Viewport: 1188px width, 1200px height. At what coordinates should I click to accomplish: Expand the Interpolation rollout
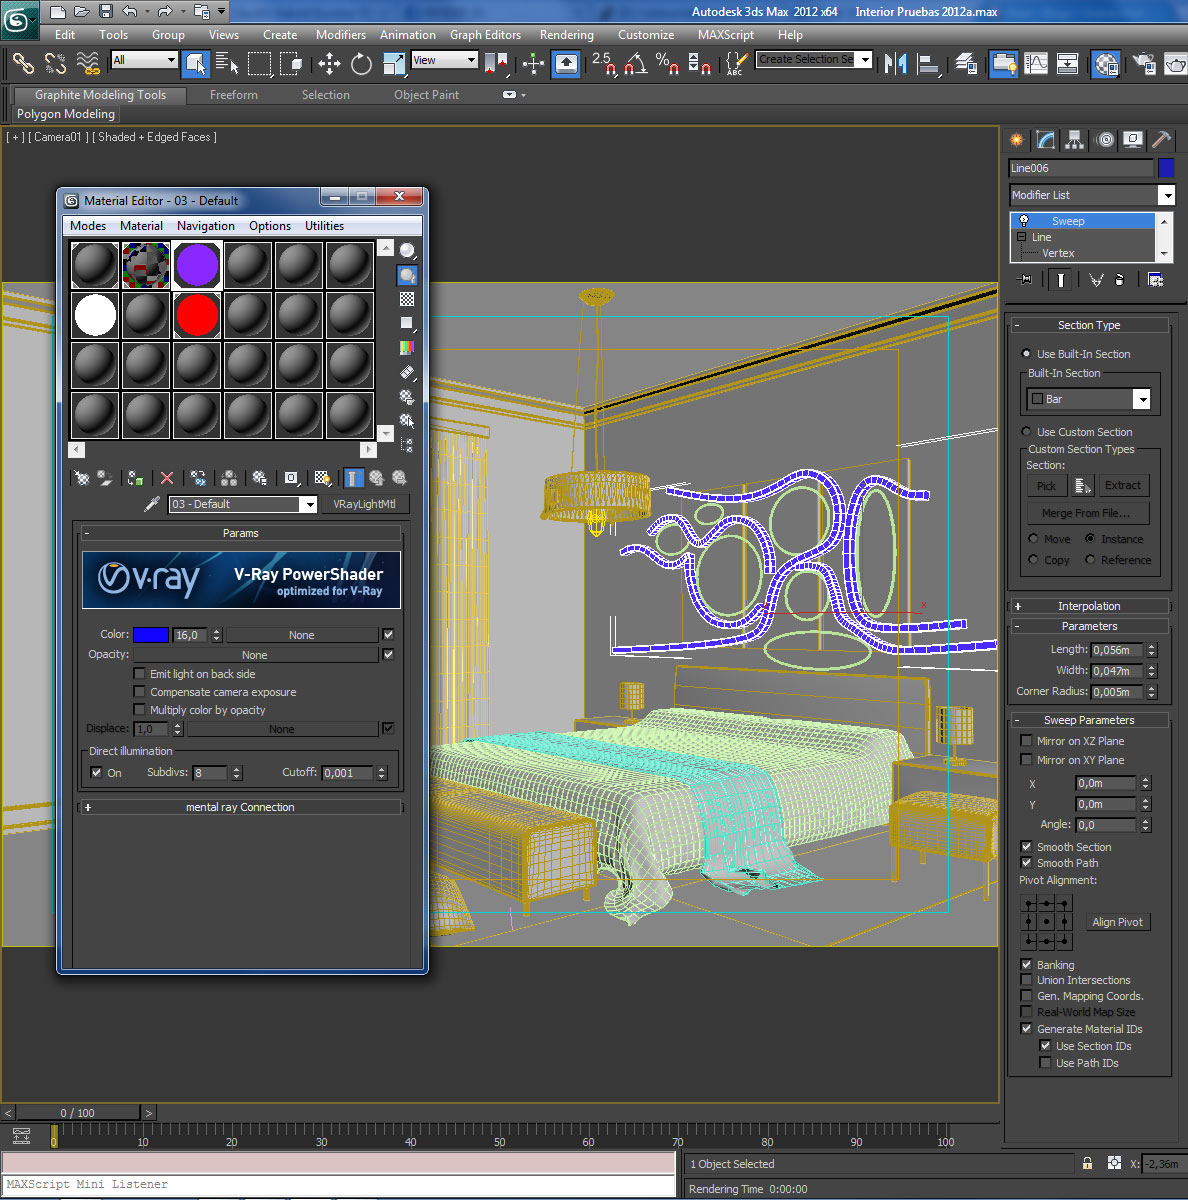click(1089, 606)
